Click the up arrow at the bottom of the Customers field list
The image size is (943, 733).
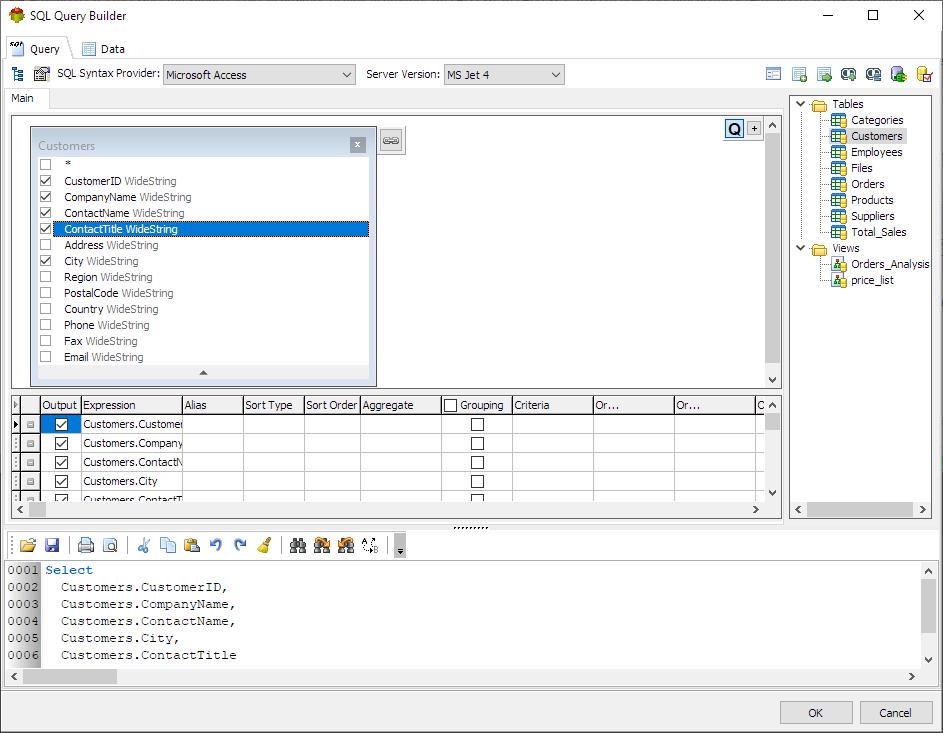click(203, 373)
